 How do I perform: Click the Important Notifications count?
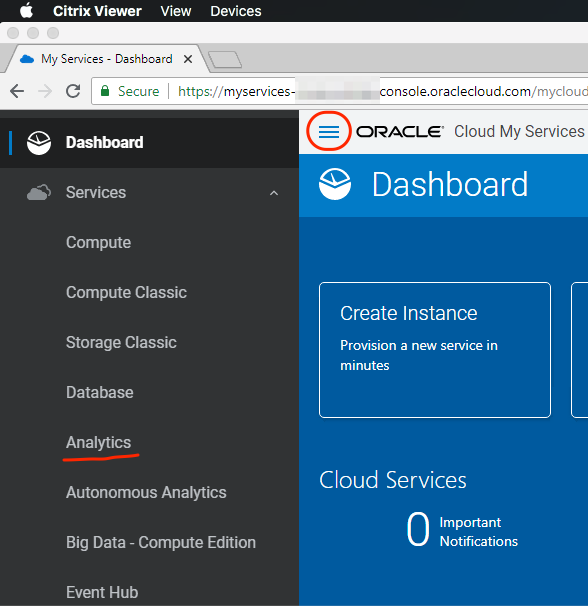point(418,529)
